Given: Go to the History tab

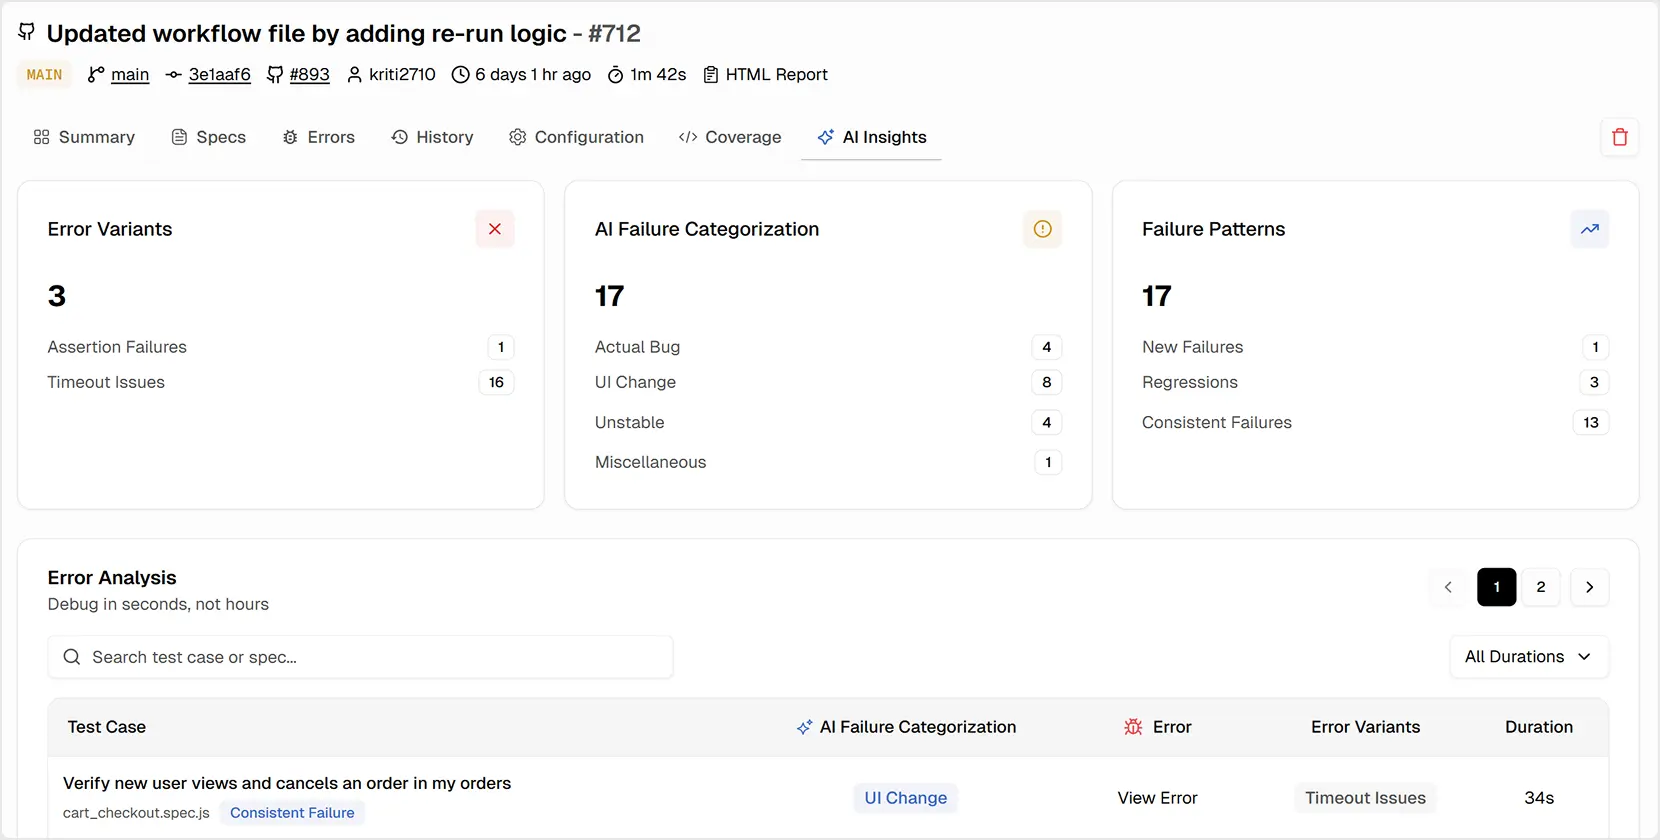Looking at the screenshot, I should [x=432, y=137].
